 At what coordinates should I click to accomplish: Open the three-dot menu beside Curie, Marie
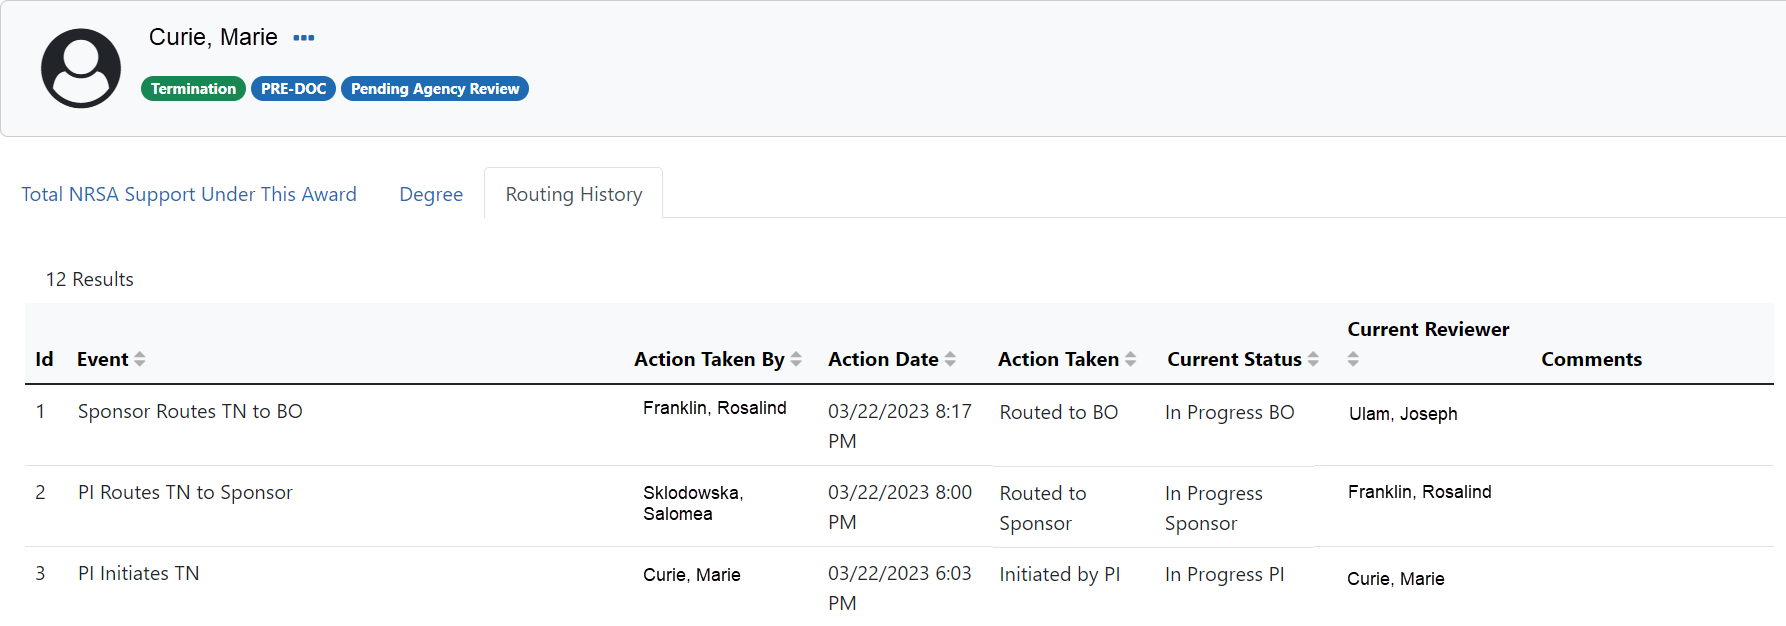[304, 38]
